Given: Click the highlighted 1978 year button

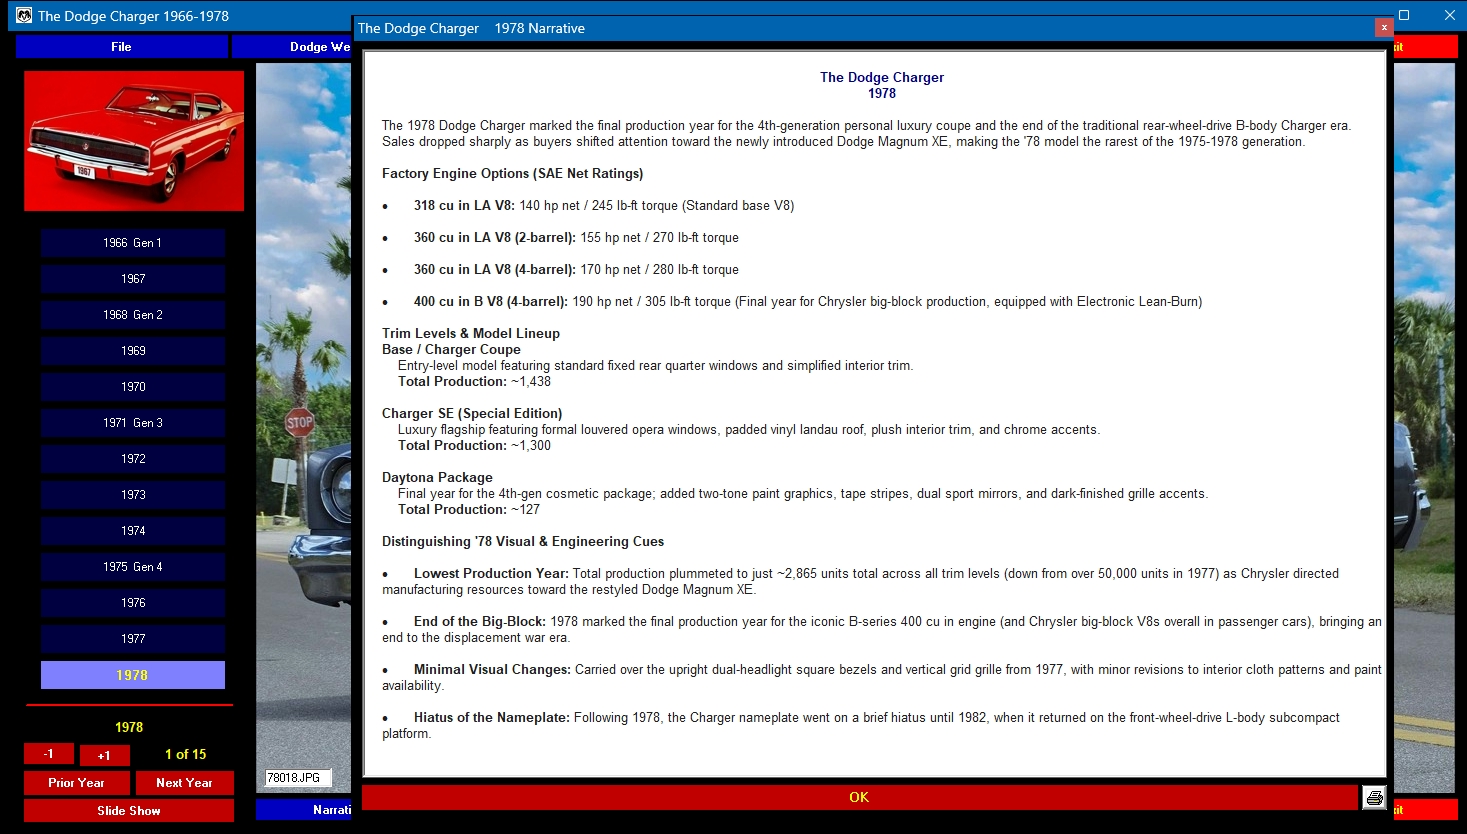Looking at the screenshot, I should point(133,675).
